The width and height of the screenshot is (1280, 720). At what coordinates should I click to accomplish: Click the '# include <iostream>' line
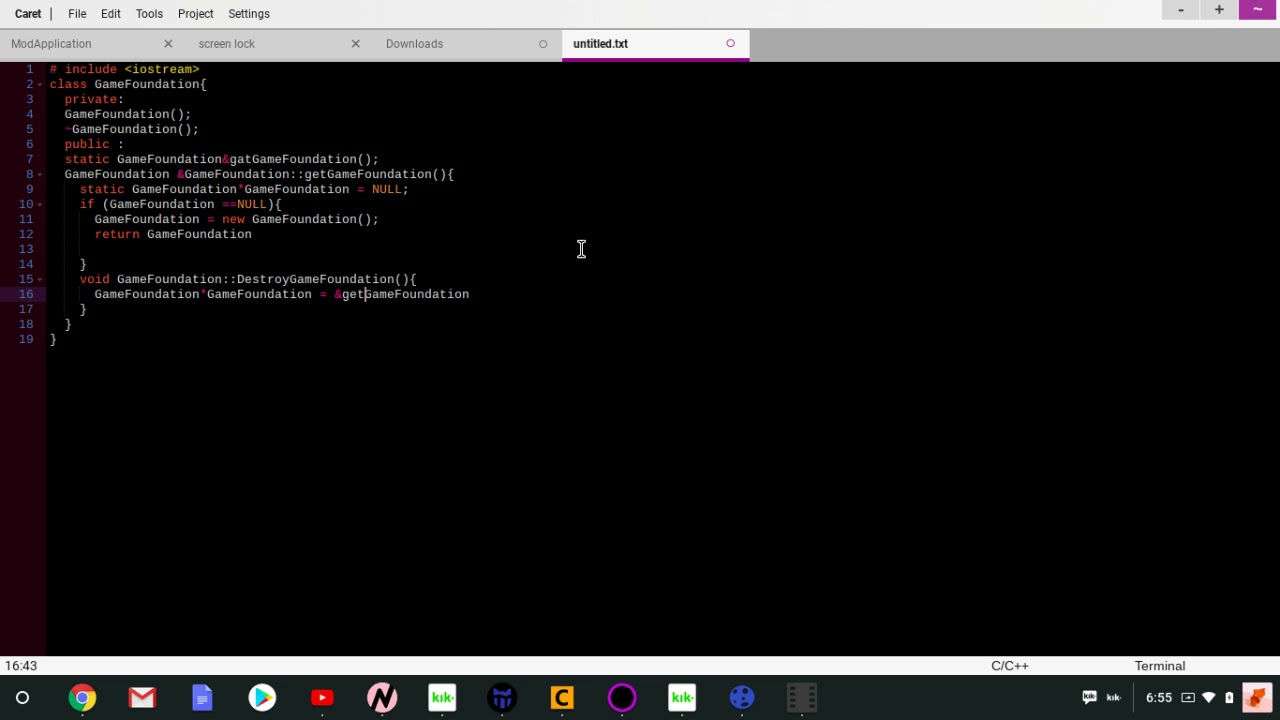124,69
